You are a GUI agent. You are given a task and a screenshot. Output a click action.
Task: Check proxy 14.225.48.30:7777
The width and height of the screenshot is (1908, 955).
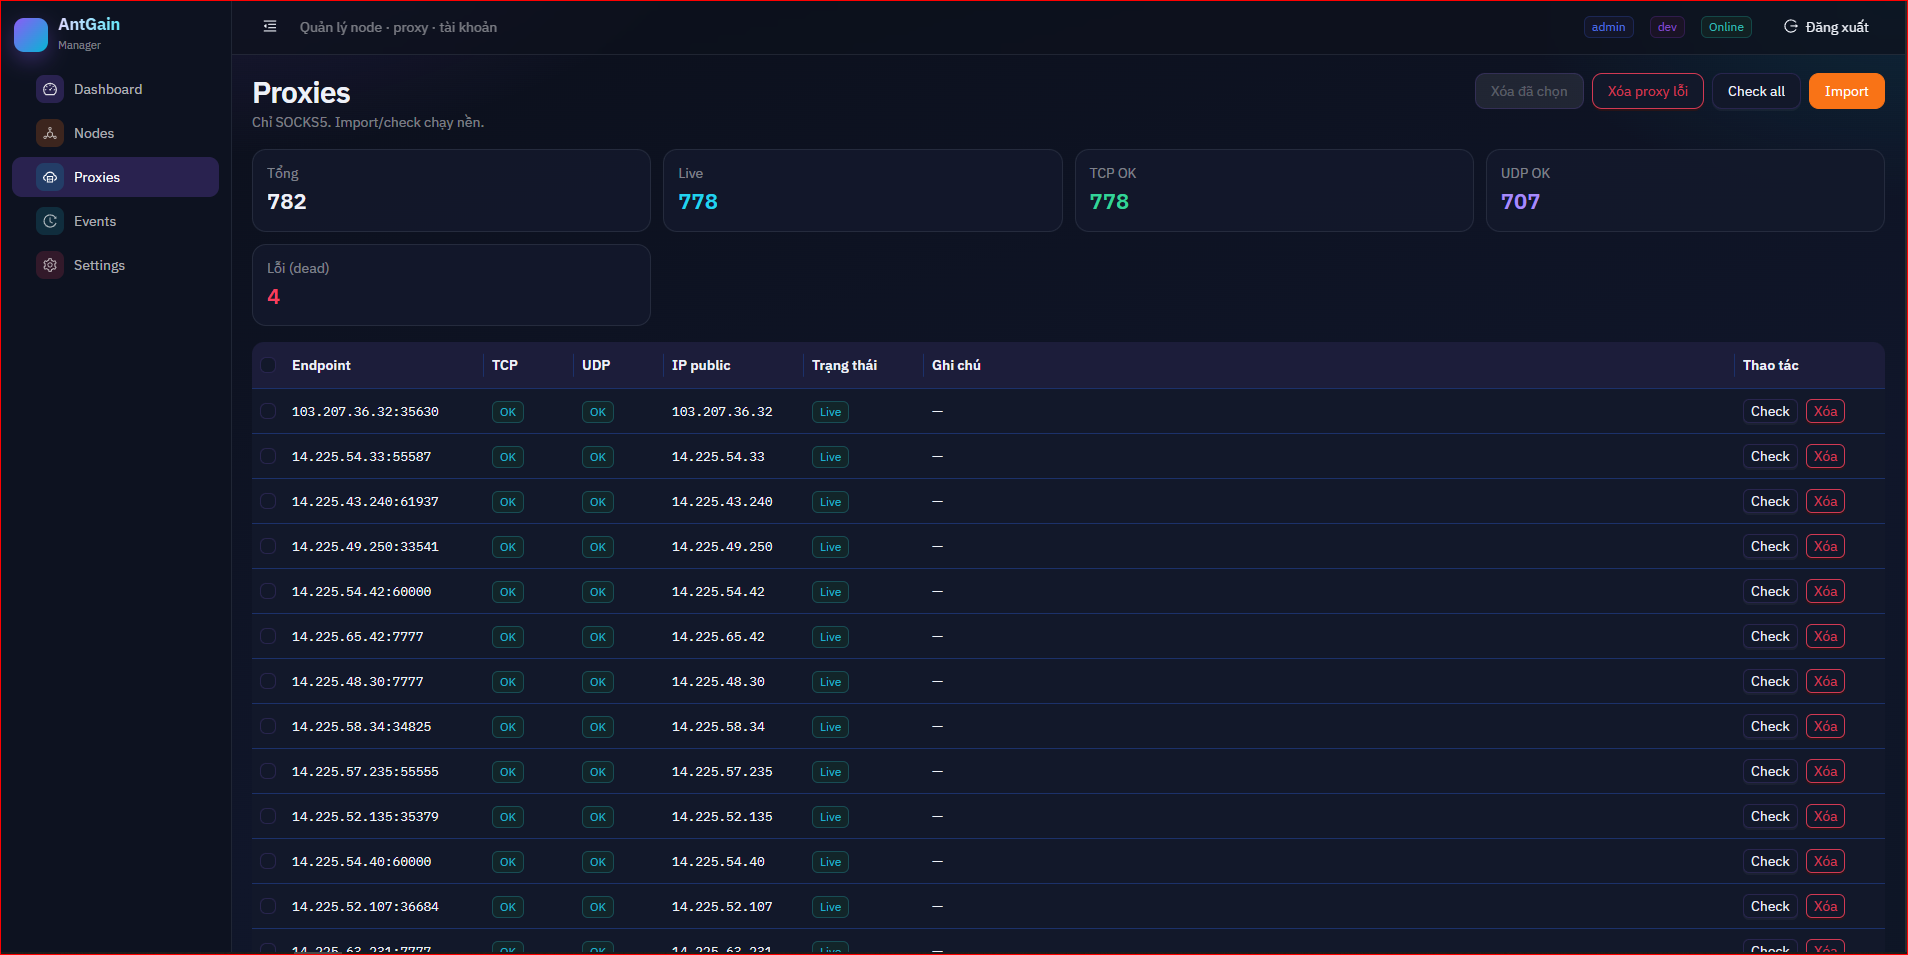[x=1770, y=681]
